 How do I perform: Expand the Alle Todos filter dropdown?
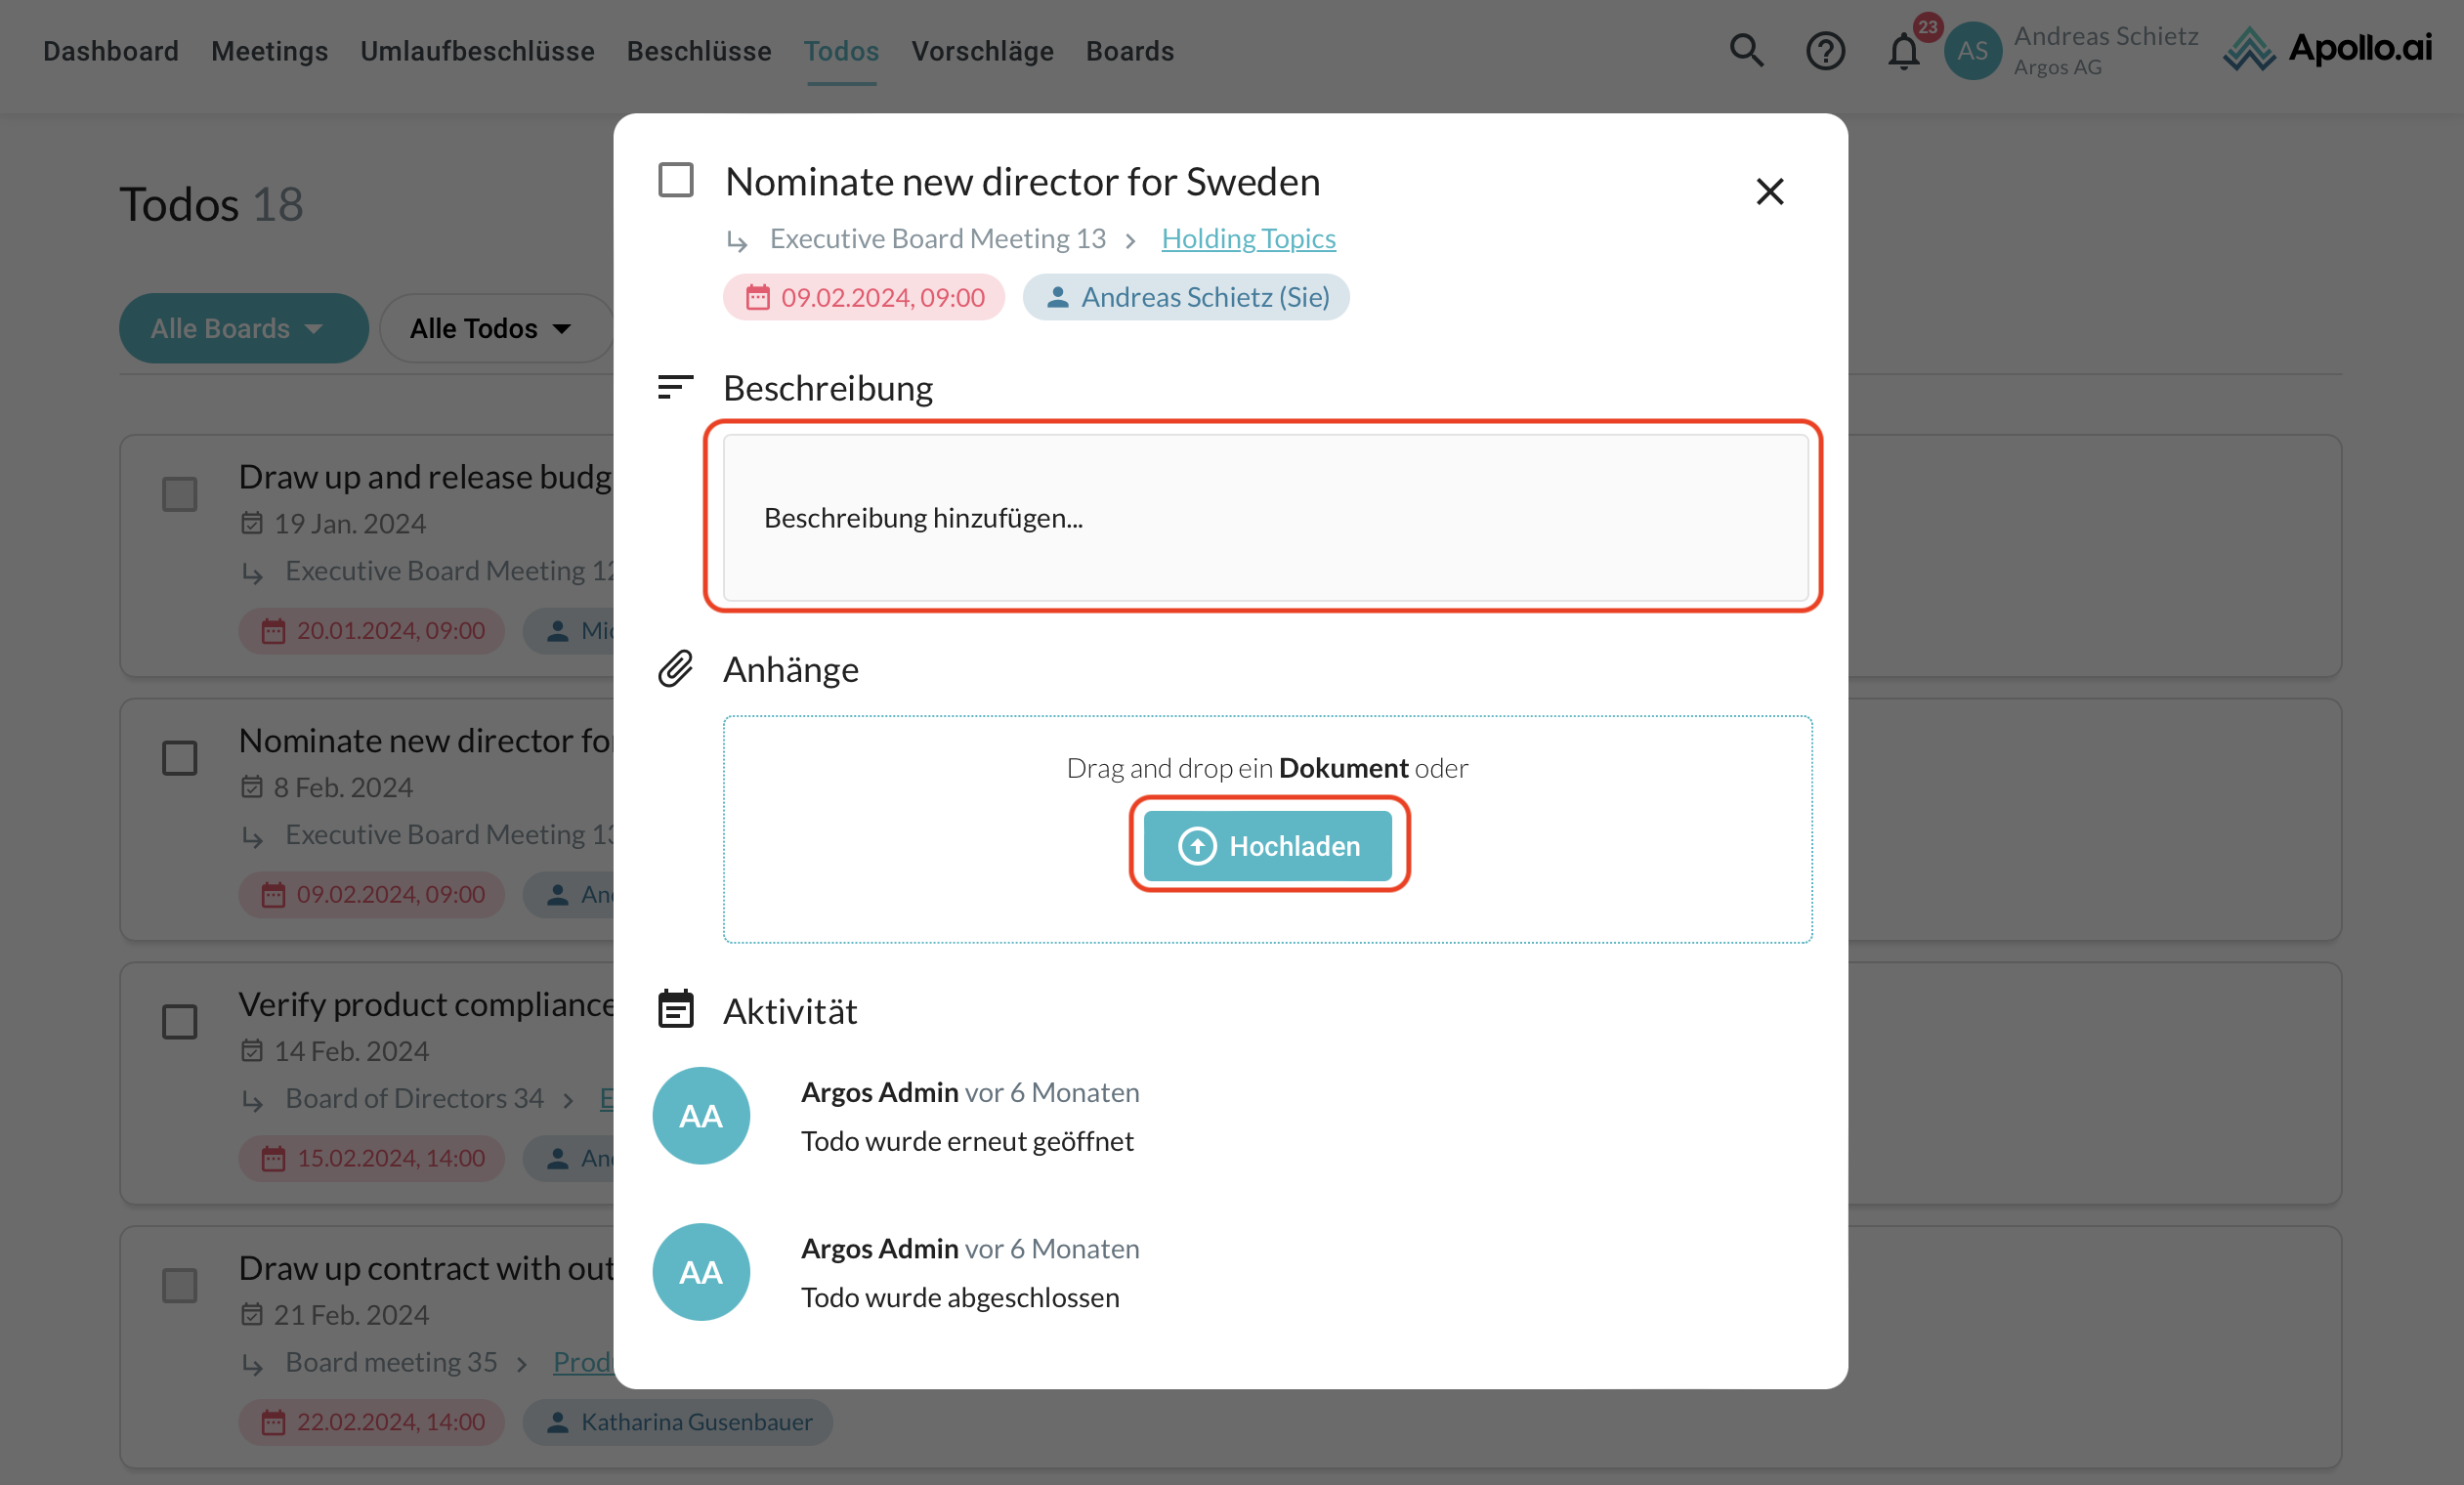pos(490,328)
